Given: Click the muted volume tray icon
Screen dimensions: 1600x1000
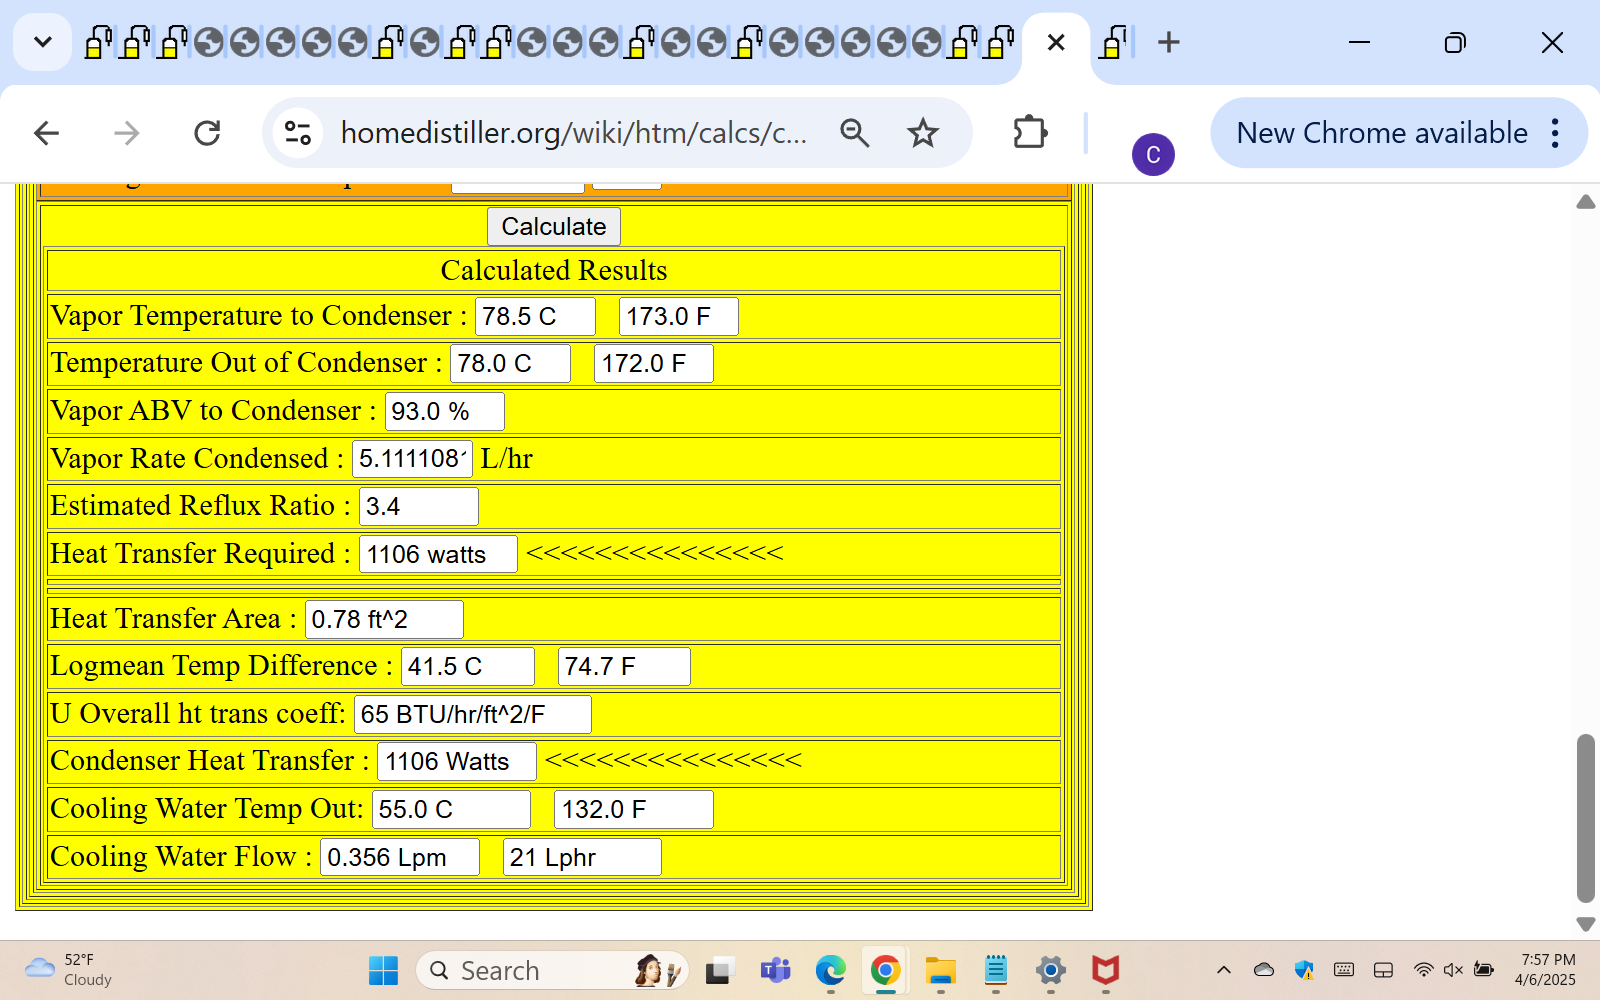Looking at the screenshot, I should (1453, 970).
